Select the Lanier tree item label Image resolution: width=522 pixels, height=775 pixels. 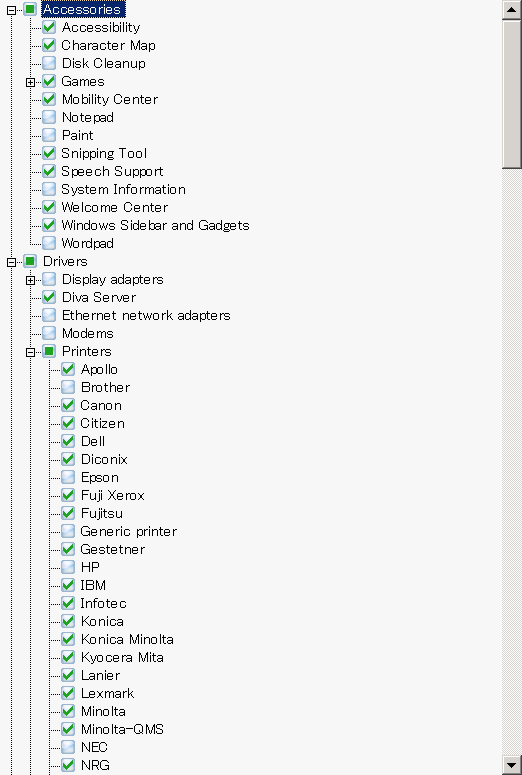tap(100, 675)
